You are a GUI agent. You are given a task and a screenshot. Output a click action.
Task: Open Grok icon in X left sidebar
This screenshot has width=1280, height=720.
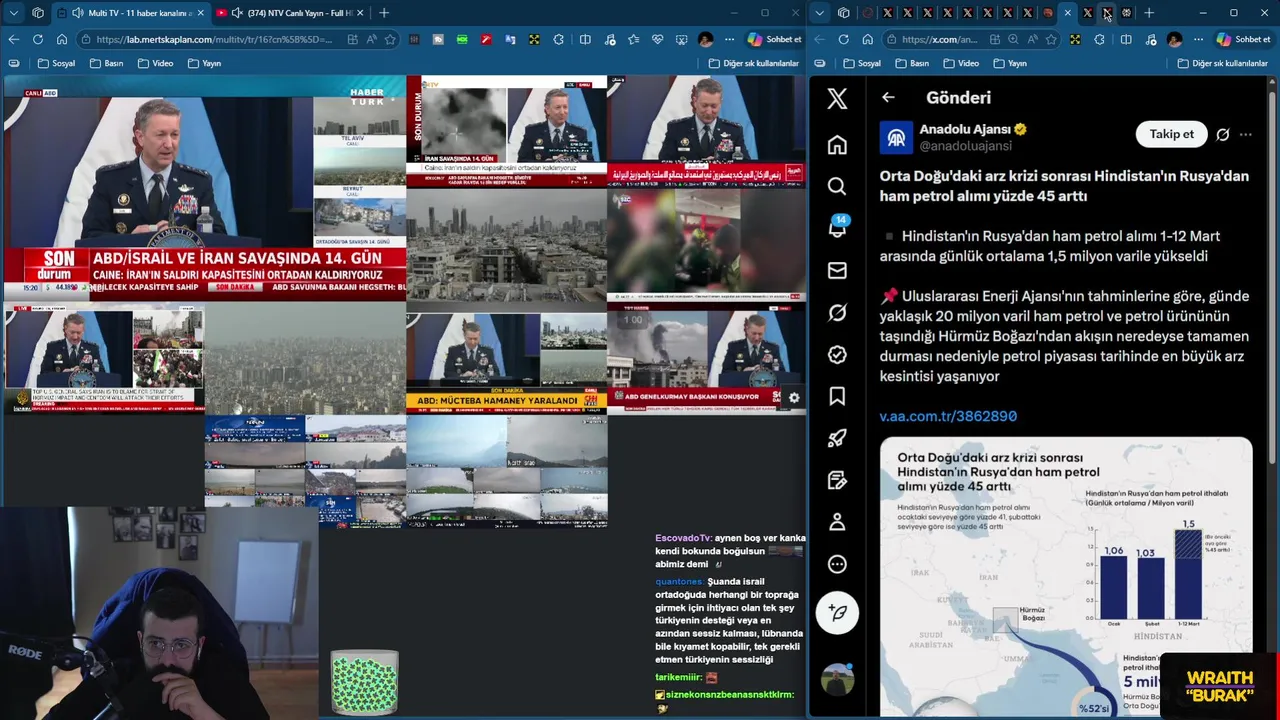point(837,312)
